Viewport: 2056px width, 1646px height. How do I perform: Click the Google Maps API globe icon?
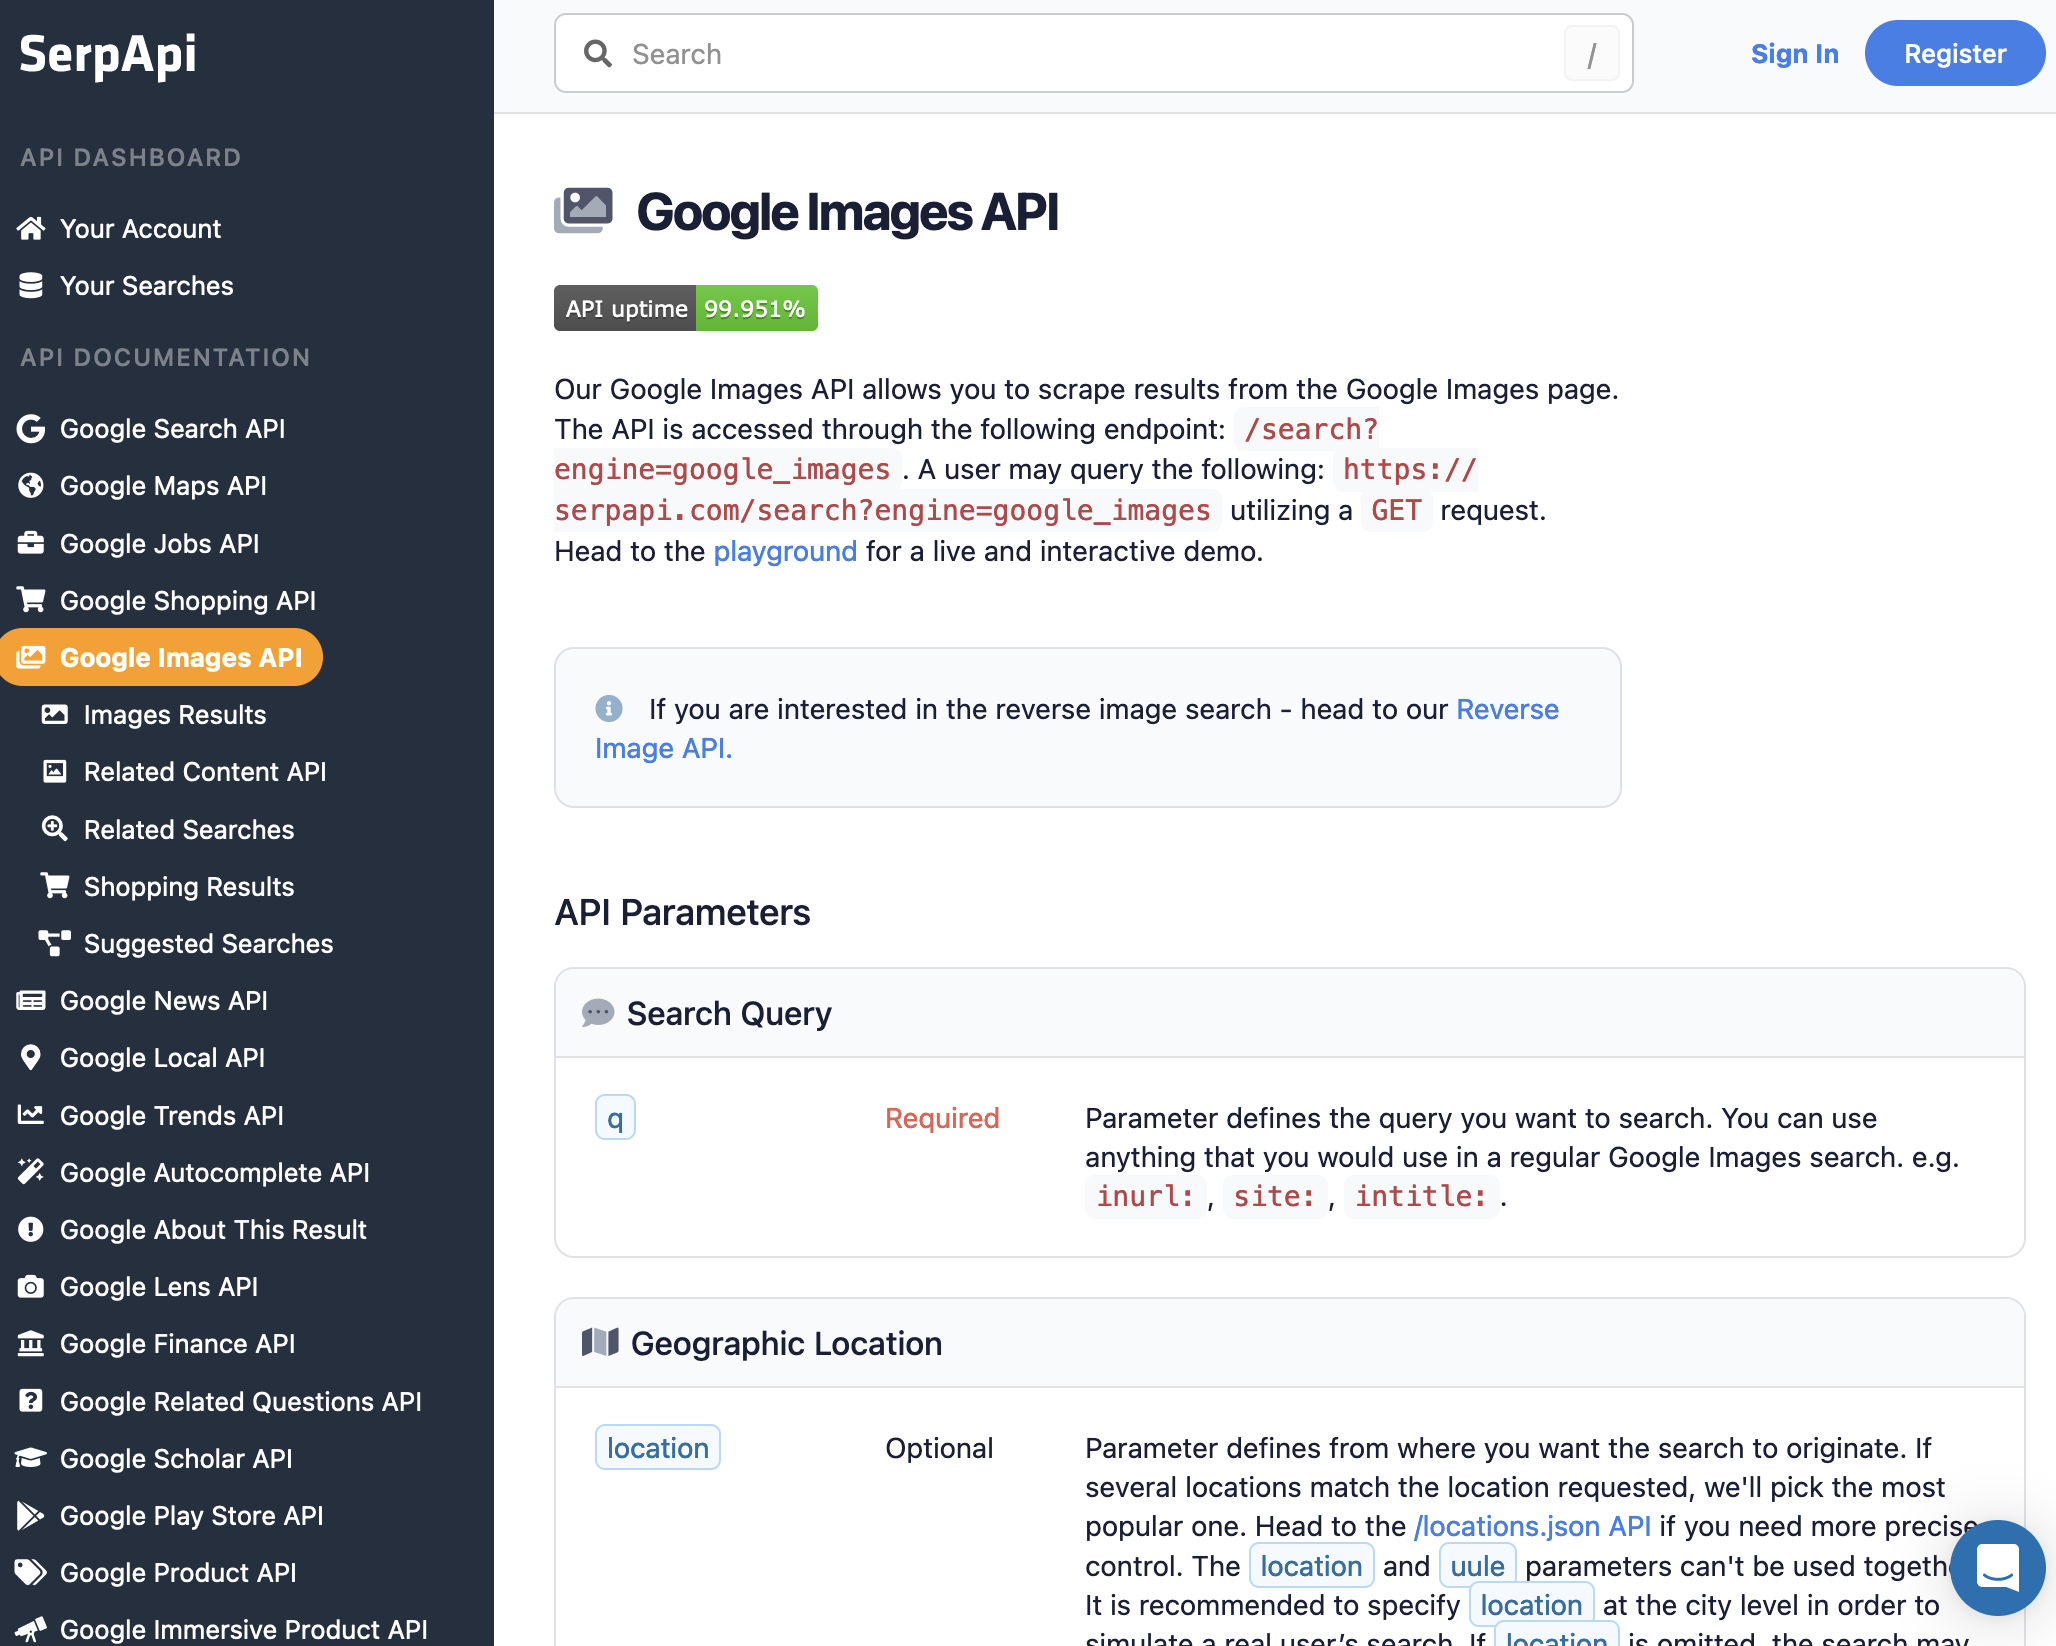tap(31, 486)
